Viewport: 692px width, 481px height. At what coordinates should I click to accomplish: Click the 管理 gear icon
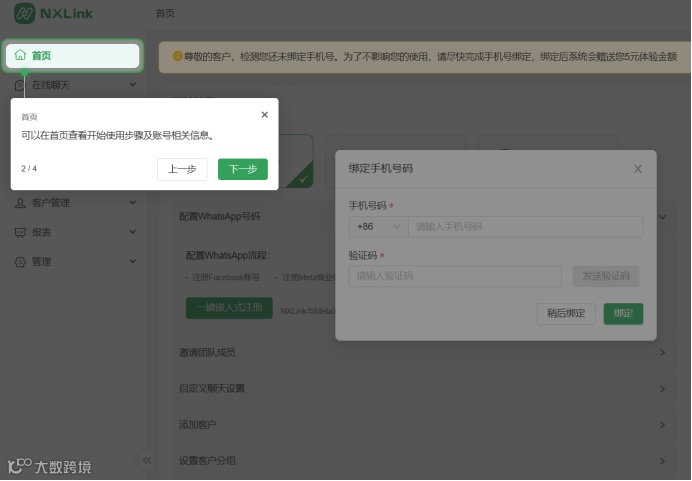coord(20,262)
